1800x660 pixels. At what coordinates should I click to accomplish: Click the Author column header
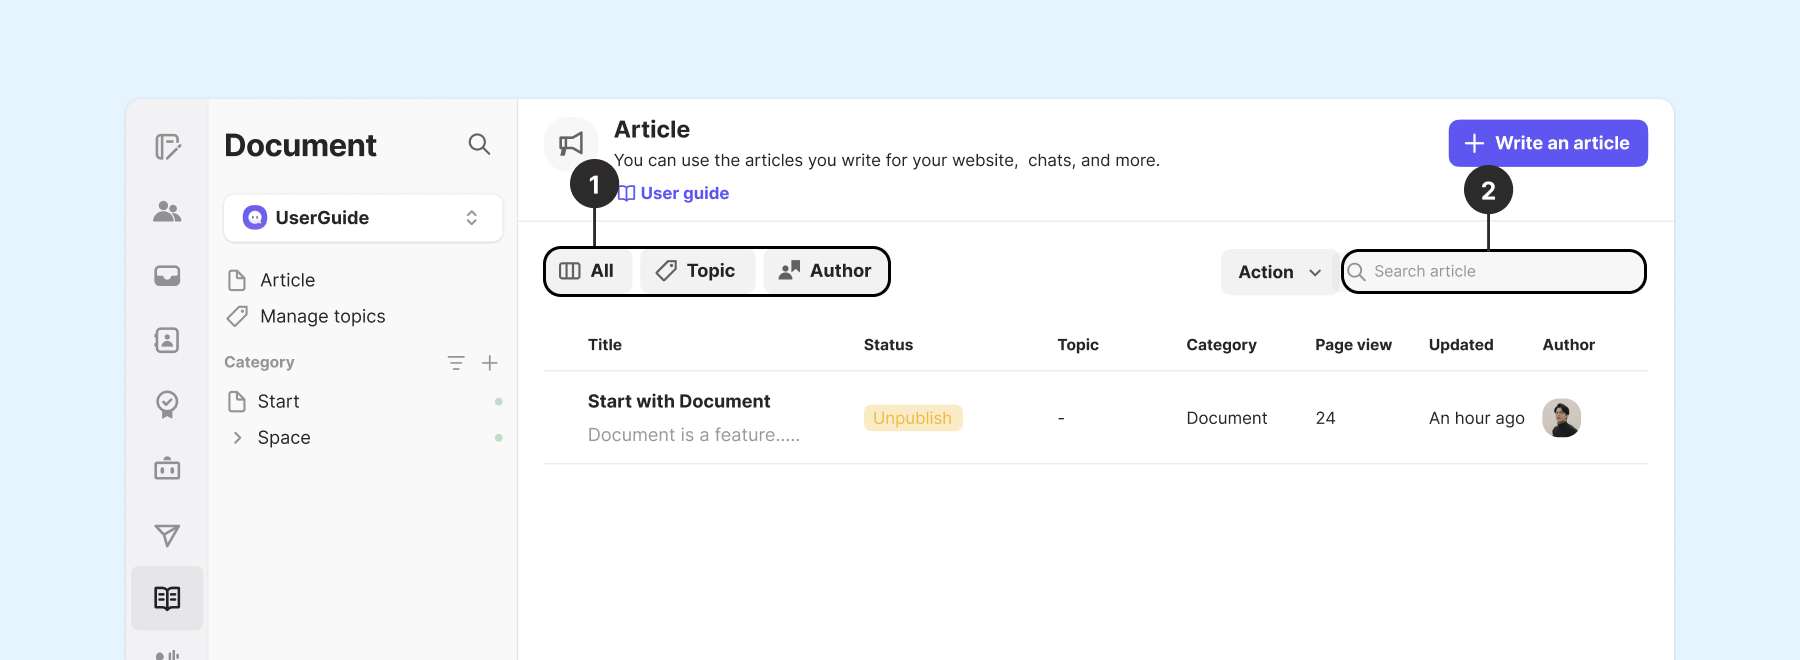pos(1568,345)
